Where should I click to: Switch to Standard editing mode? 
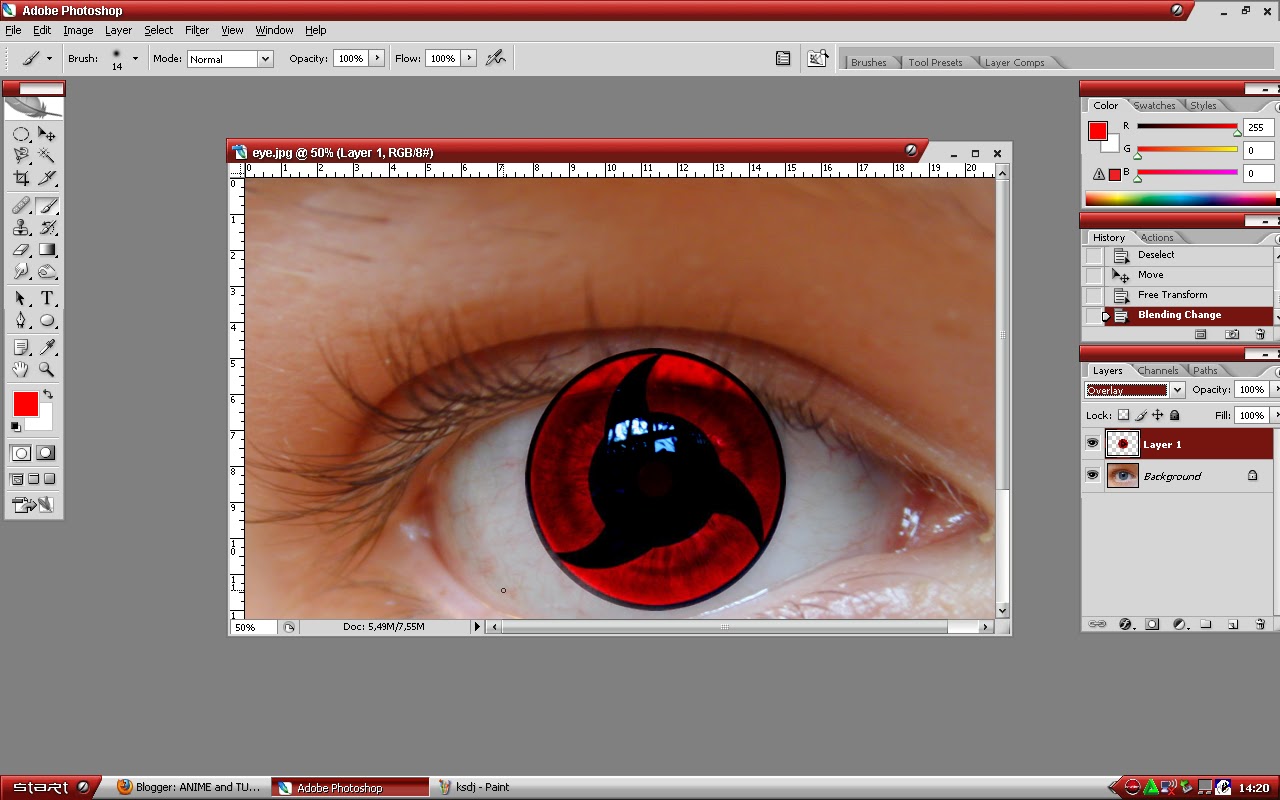[x=21, y=453]
